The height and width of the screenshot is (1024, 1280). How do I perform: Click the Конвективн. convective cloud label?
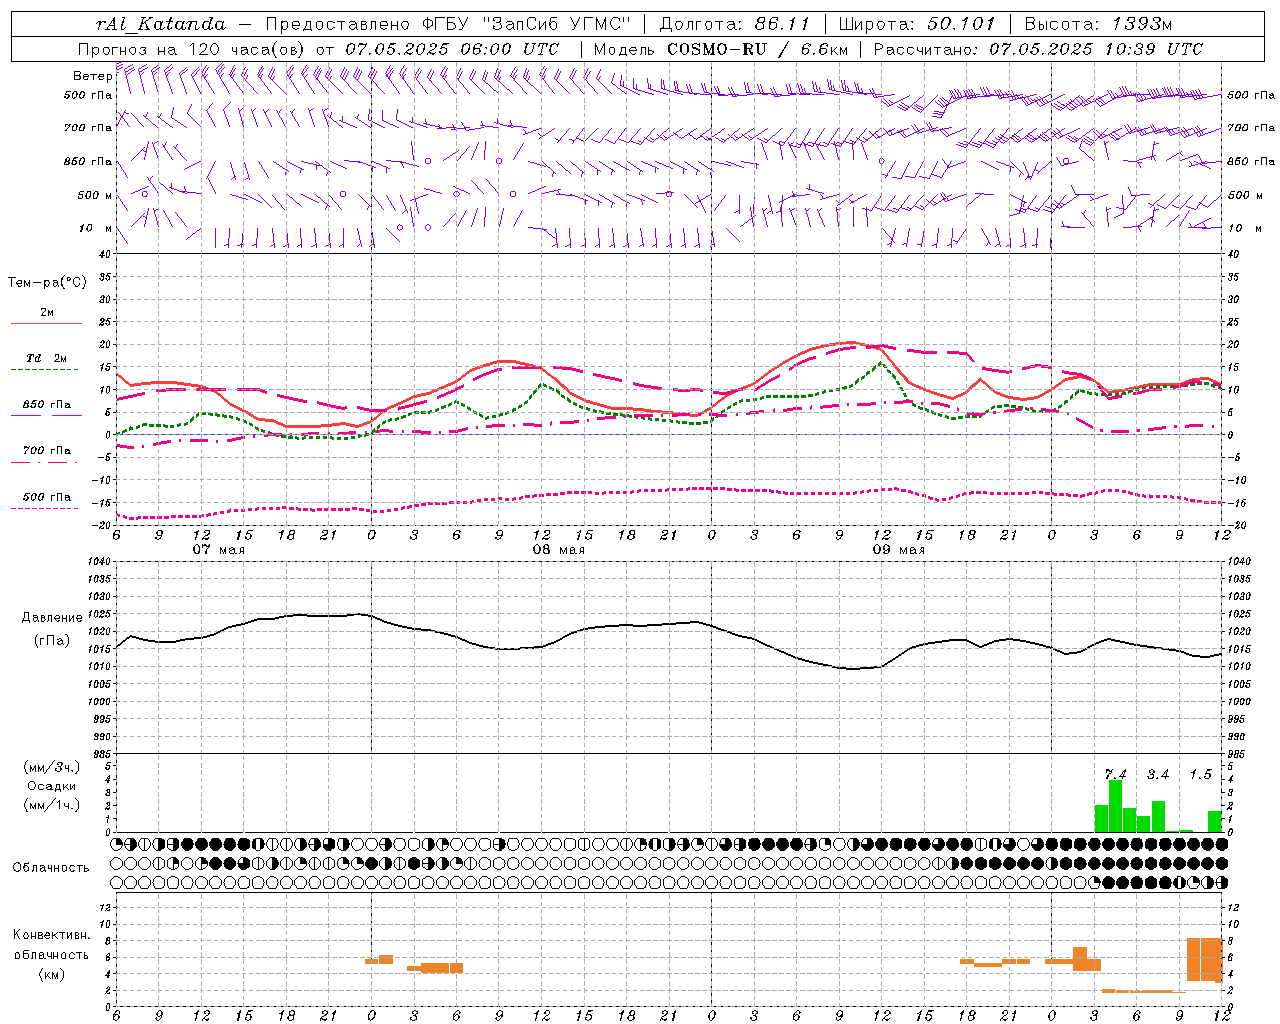pyautogui.click(x=52, y=935)
